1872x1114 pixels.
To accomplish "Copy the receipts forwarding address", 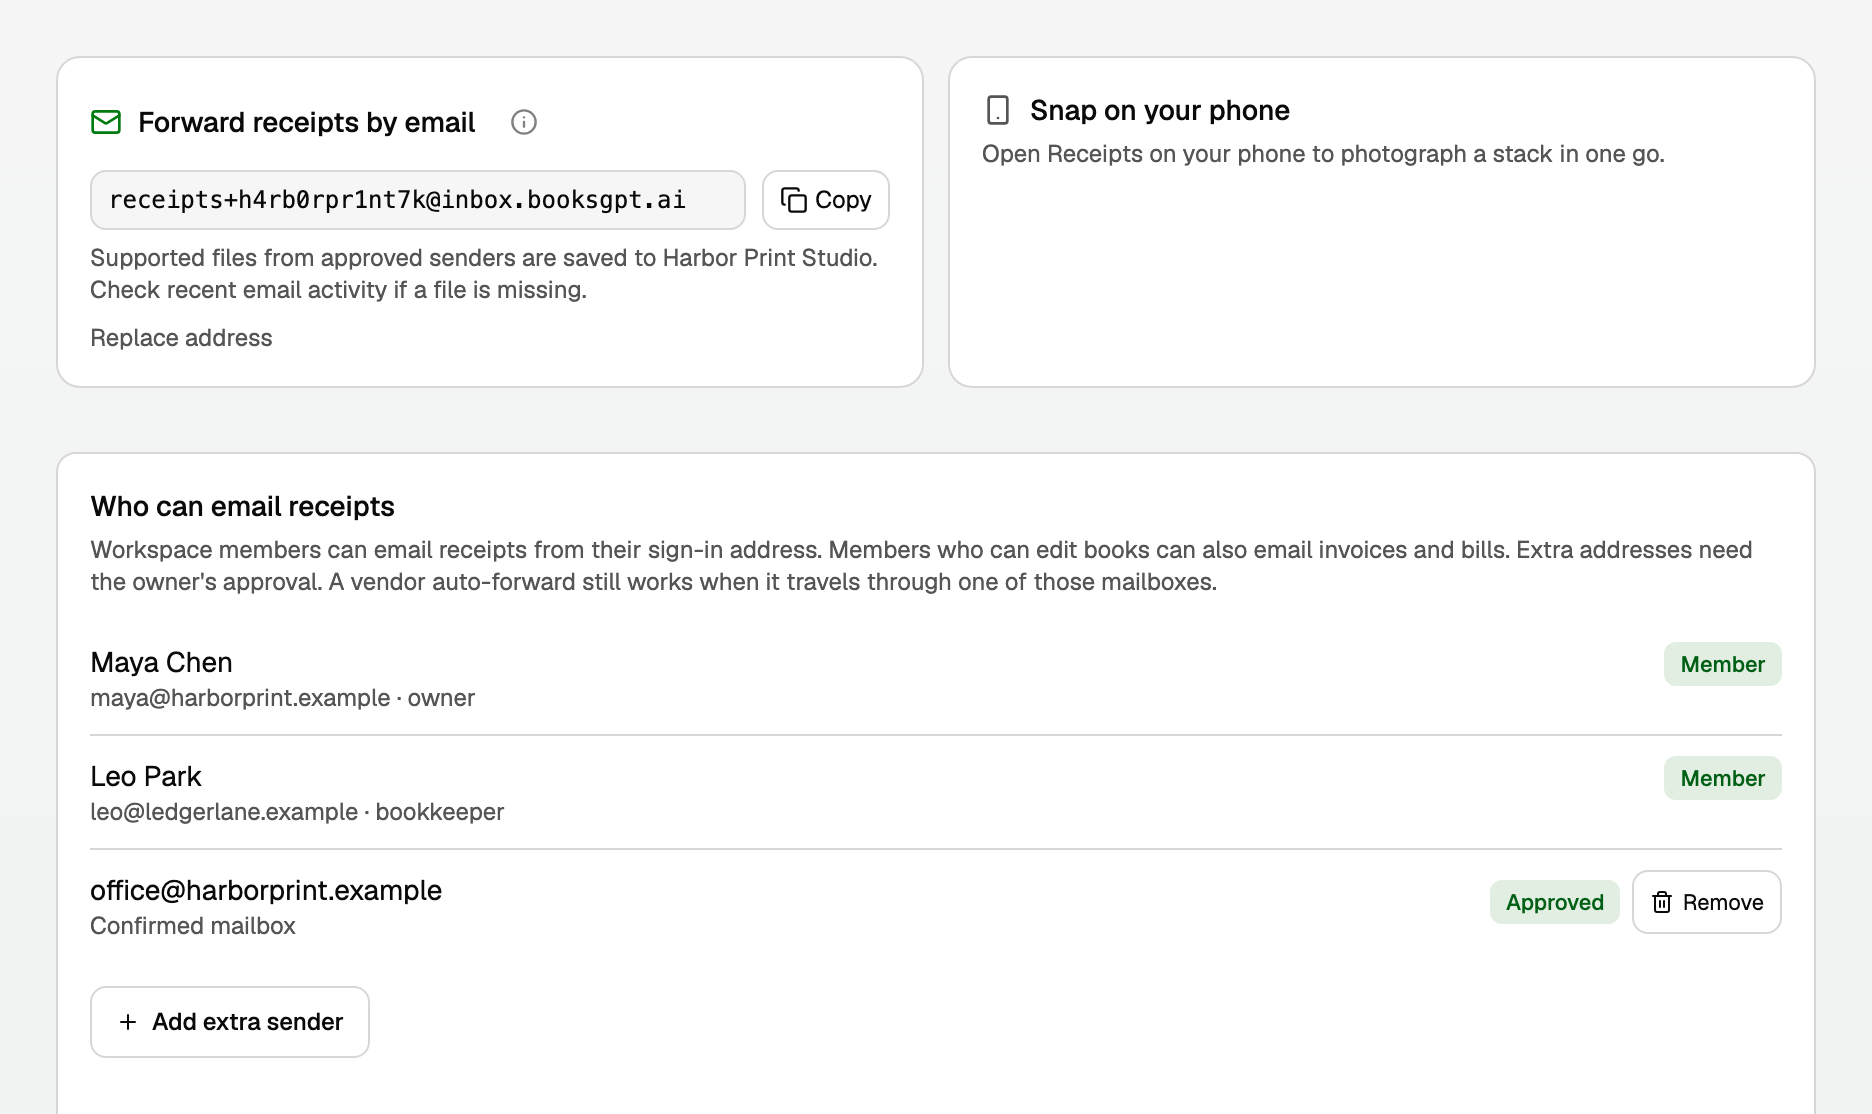I will 826,200.
